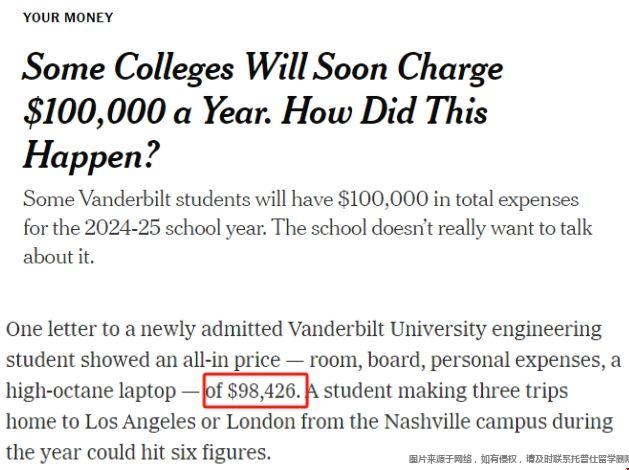This screenshot has width=629, height=470.
Task: Click 'about it.' ending the subheading
Action: pyautogui.click(x=59, y=257)
